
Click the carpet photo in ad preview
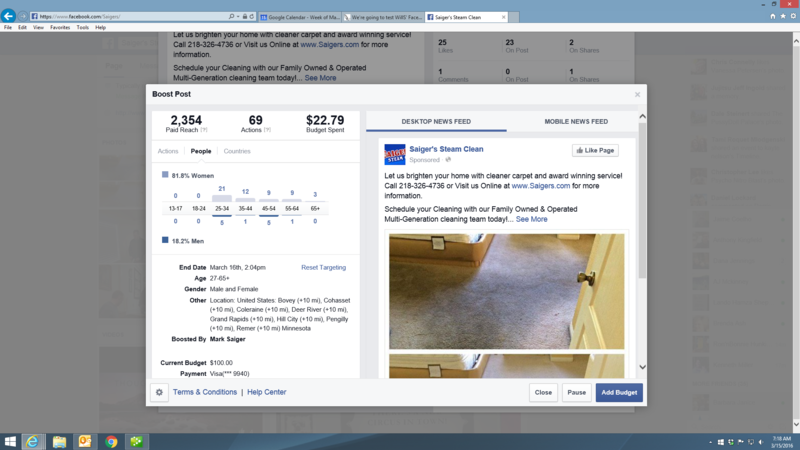(506, 291)
